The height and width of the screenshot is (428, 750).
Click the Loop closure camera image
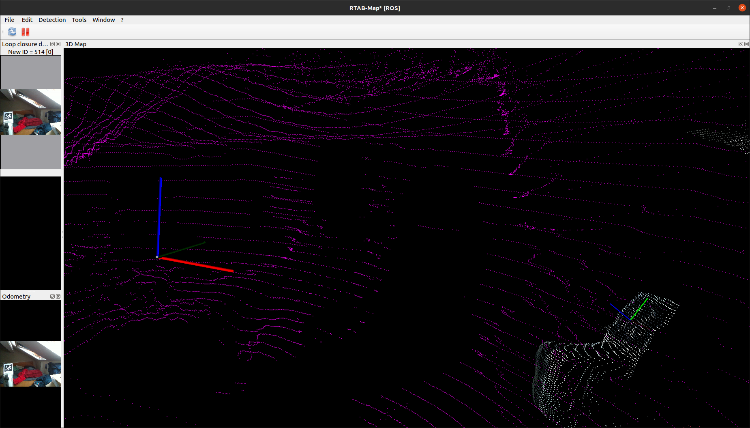coord(31,112)
